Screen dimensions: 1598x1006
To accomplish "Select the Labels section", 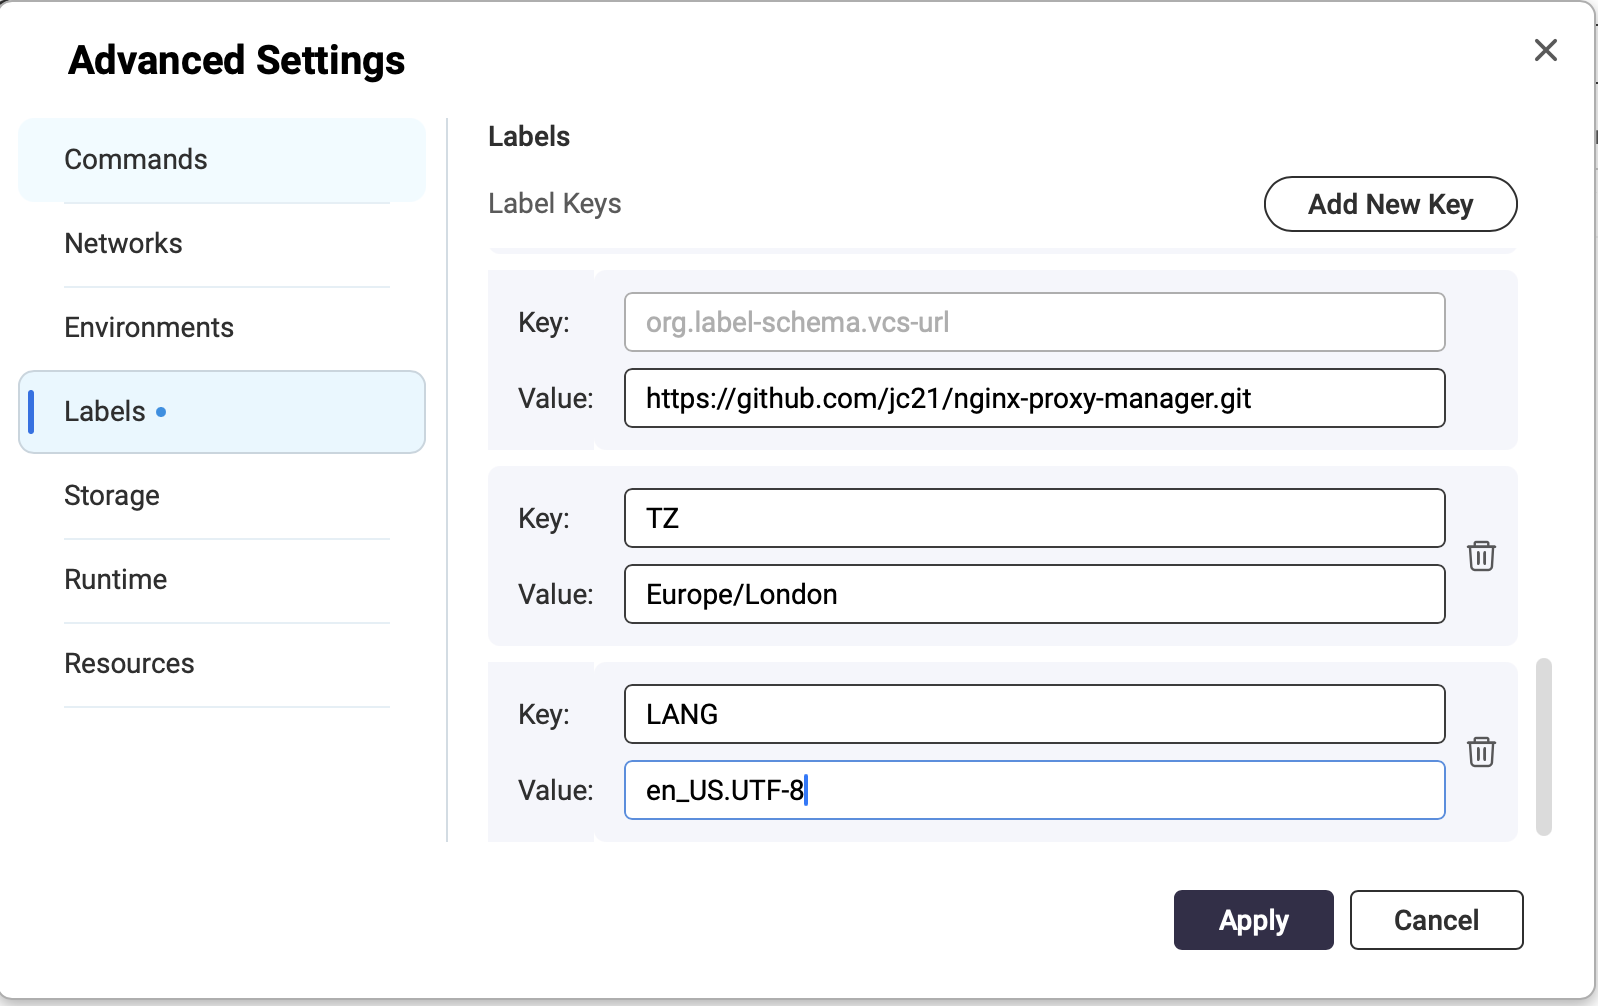I will 222,412.
